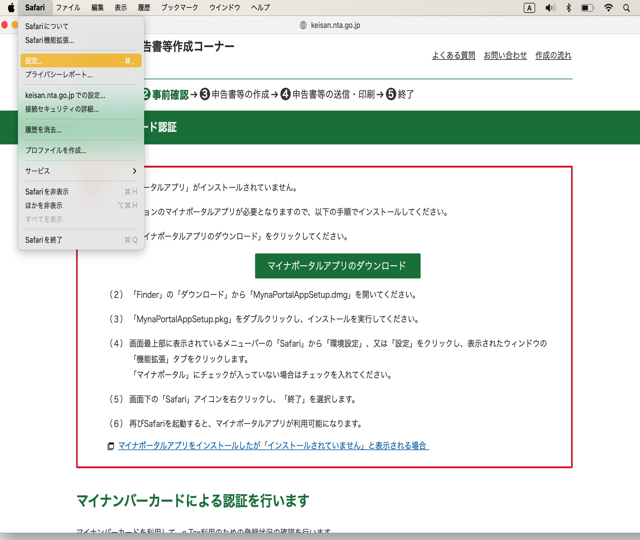The width and height of the screenshot is (640, 540).
Task: Open Spotlight search magnifier icon
Action: tap(628, 7)
